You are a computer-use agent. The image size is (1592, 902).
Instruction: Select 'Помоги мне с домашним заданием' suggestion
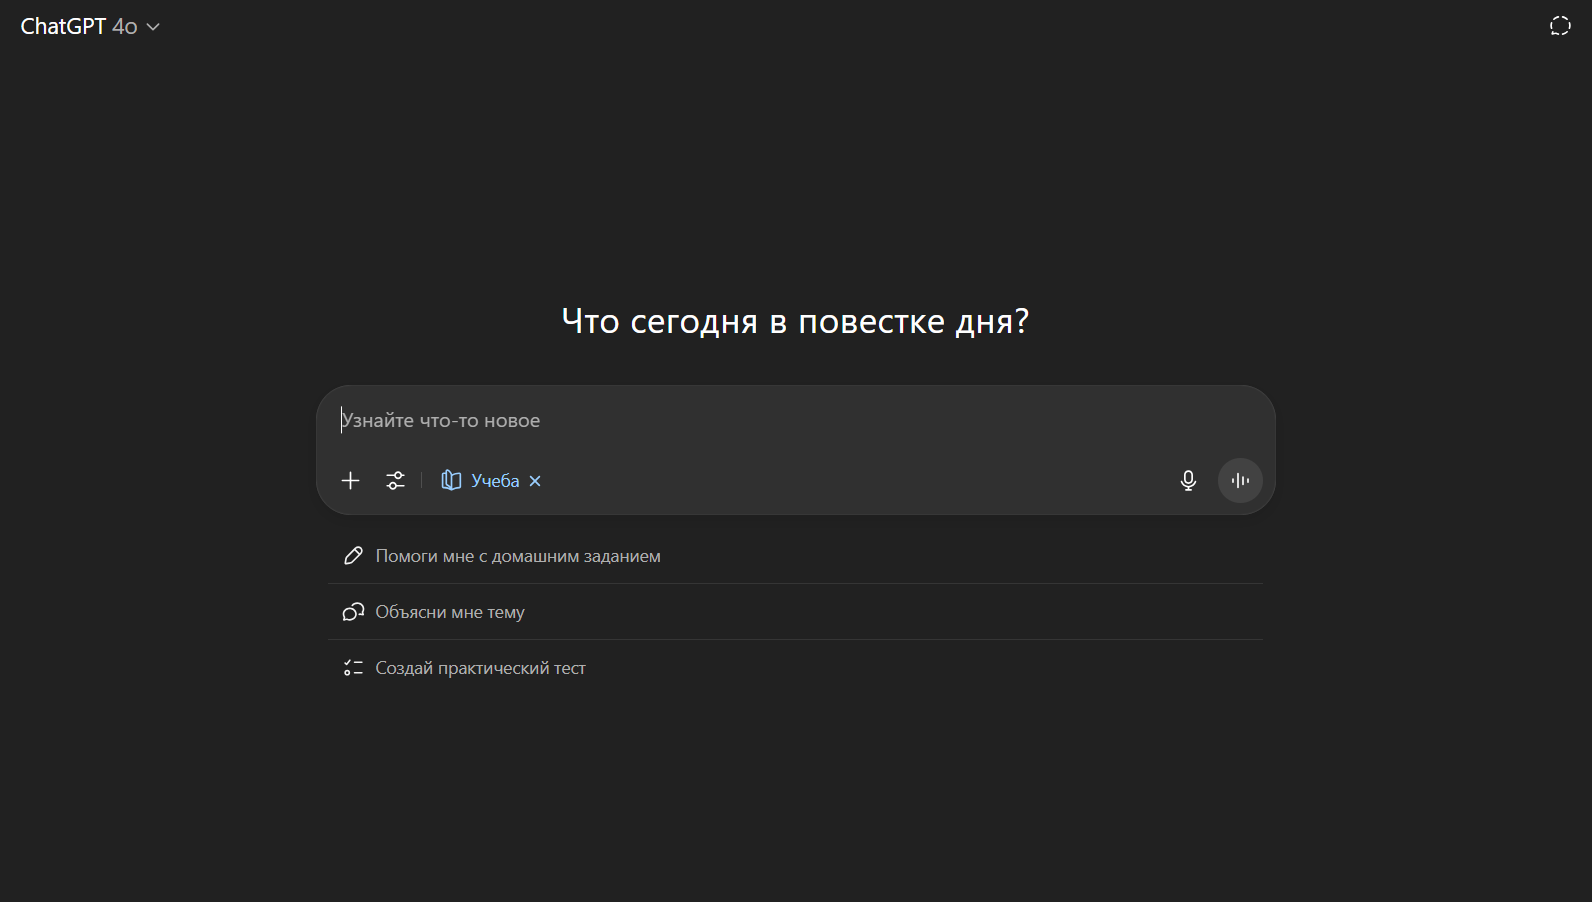(518, 556)
